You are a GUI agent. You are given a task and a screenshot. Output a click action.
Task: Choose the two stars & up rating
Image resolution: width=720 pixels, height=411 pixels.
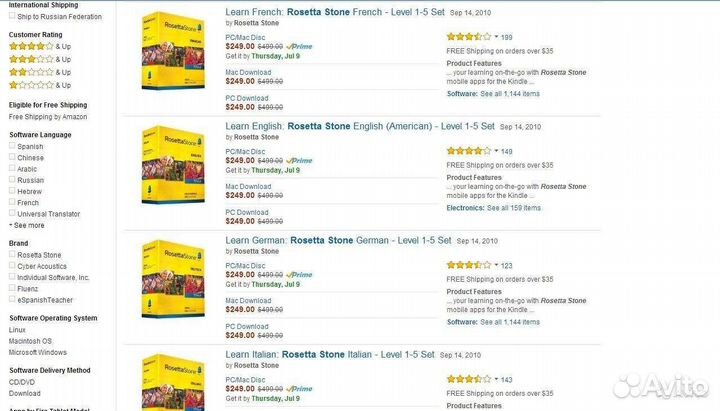[x=31, y=72]
